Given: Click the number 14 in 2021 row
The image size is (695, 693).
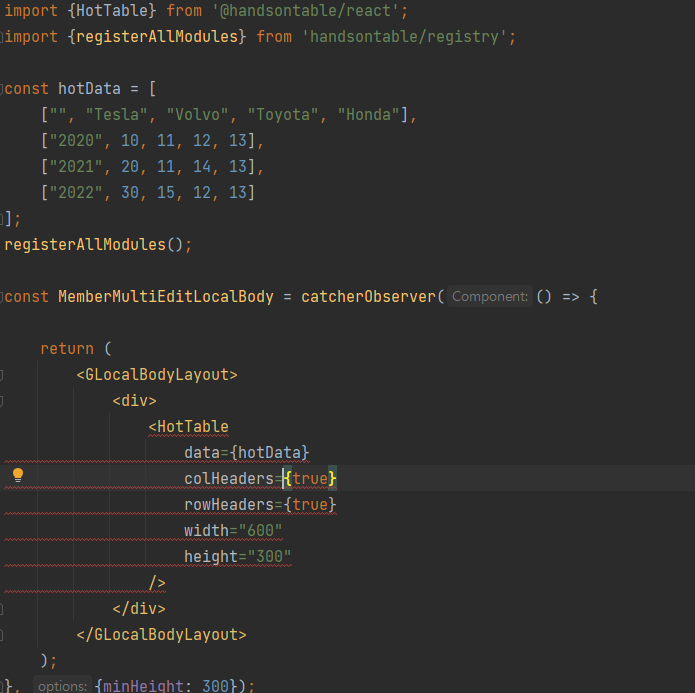Looking at the screenshot, I should coord(202,167).
